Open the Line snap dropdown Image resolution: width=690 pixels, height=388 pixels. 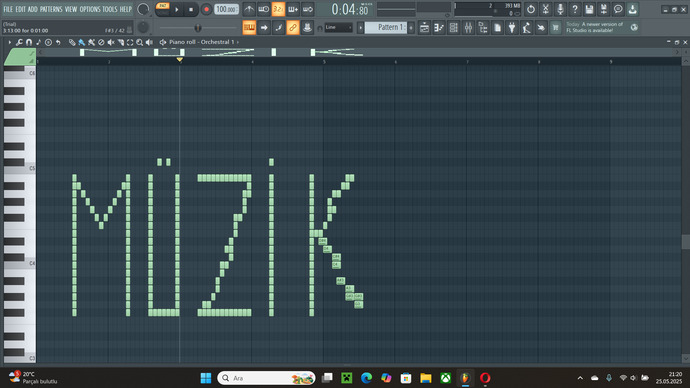click(x=338, y=27)
